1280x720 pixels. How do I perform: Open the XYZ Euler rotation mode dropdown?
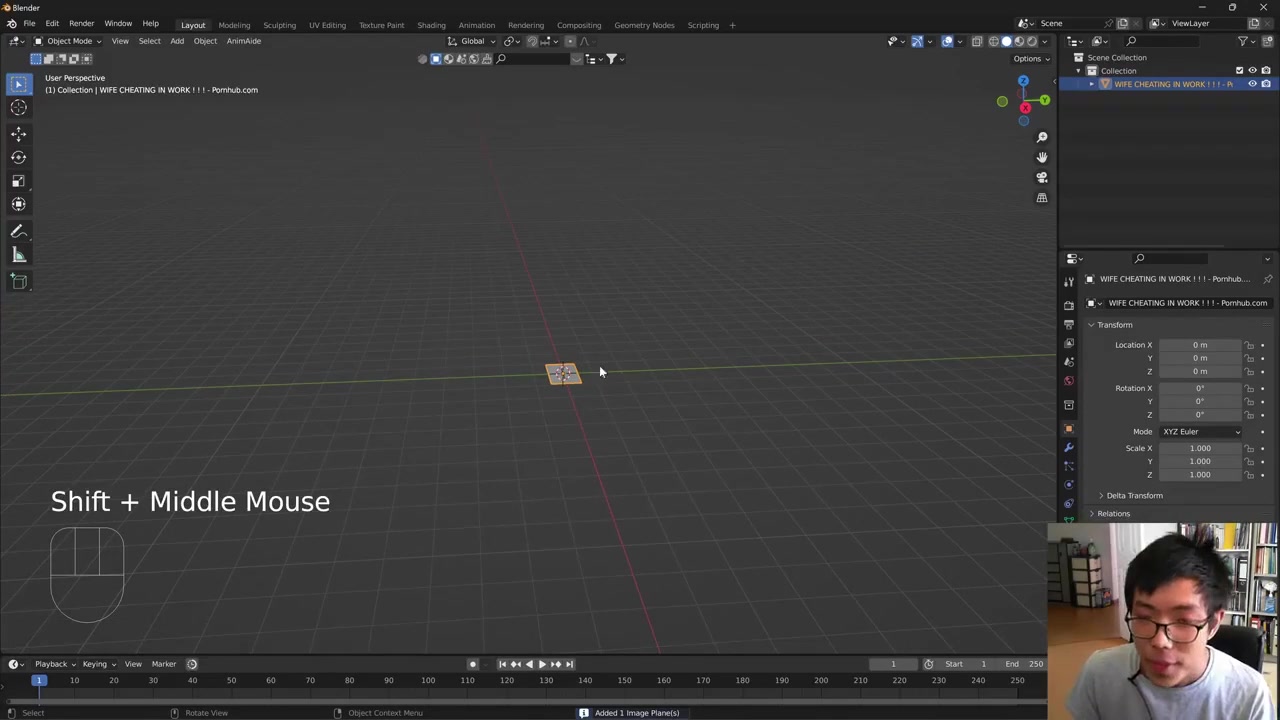1200,432
